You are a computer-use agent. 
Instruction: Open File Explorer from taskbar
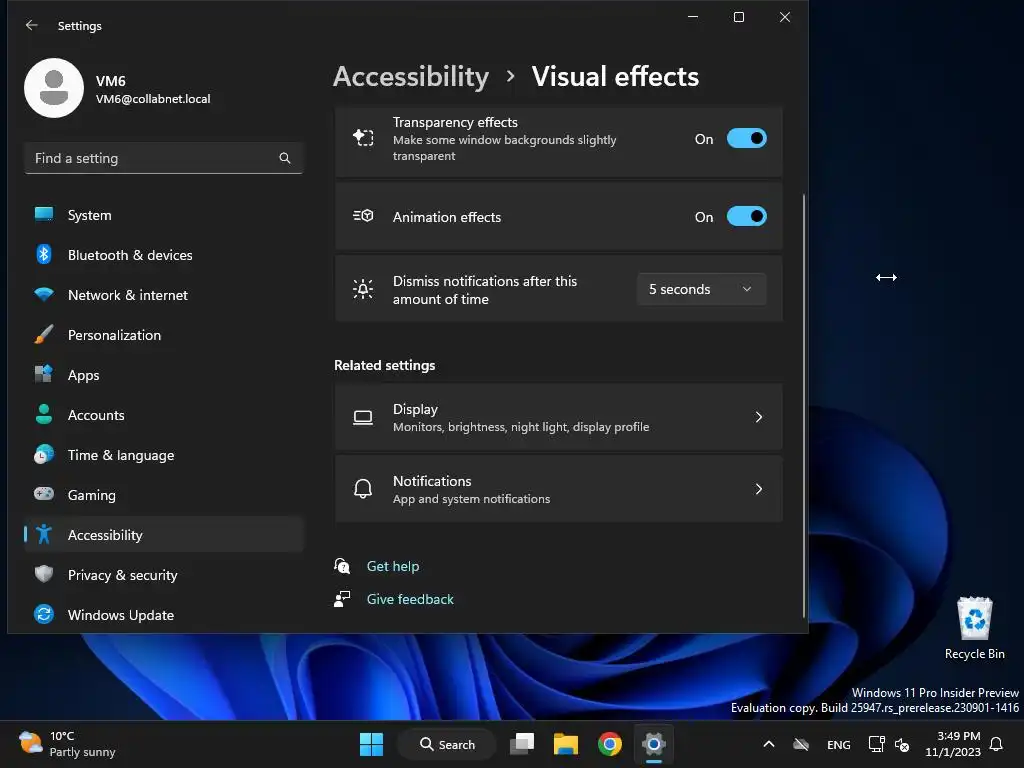pos(566,744)
